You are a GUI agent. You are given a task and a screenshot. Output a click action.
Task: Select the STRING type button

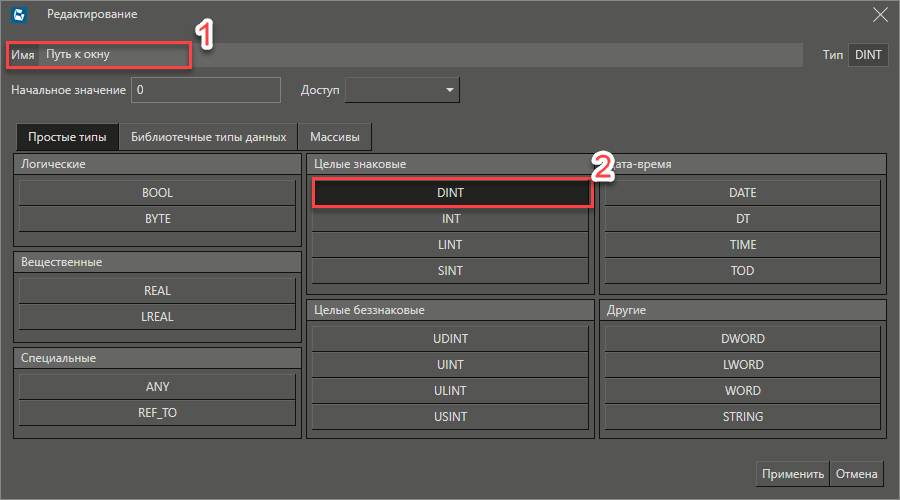[742, 417]
